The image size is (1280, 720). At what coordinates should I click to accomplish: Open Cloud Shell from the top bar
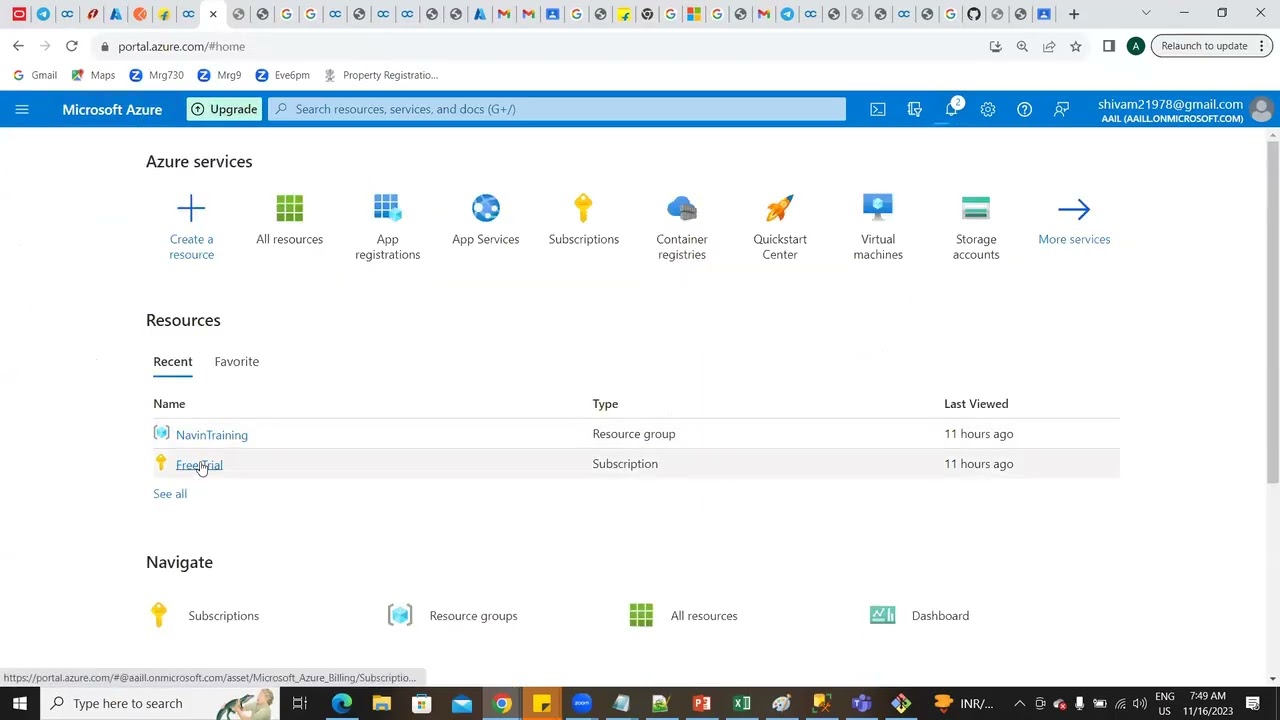pyautogui.click(x=877, y=109)
